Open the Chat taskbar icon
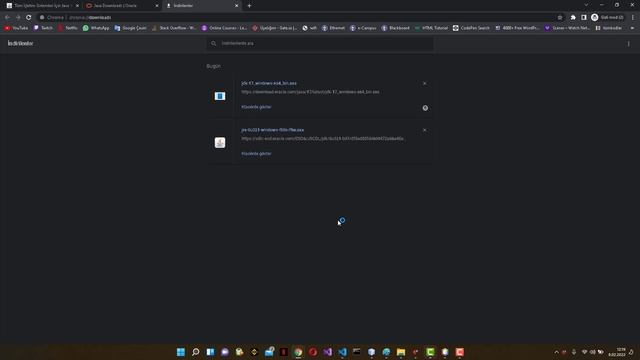 (x=225, y=352)
